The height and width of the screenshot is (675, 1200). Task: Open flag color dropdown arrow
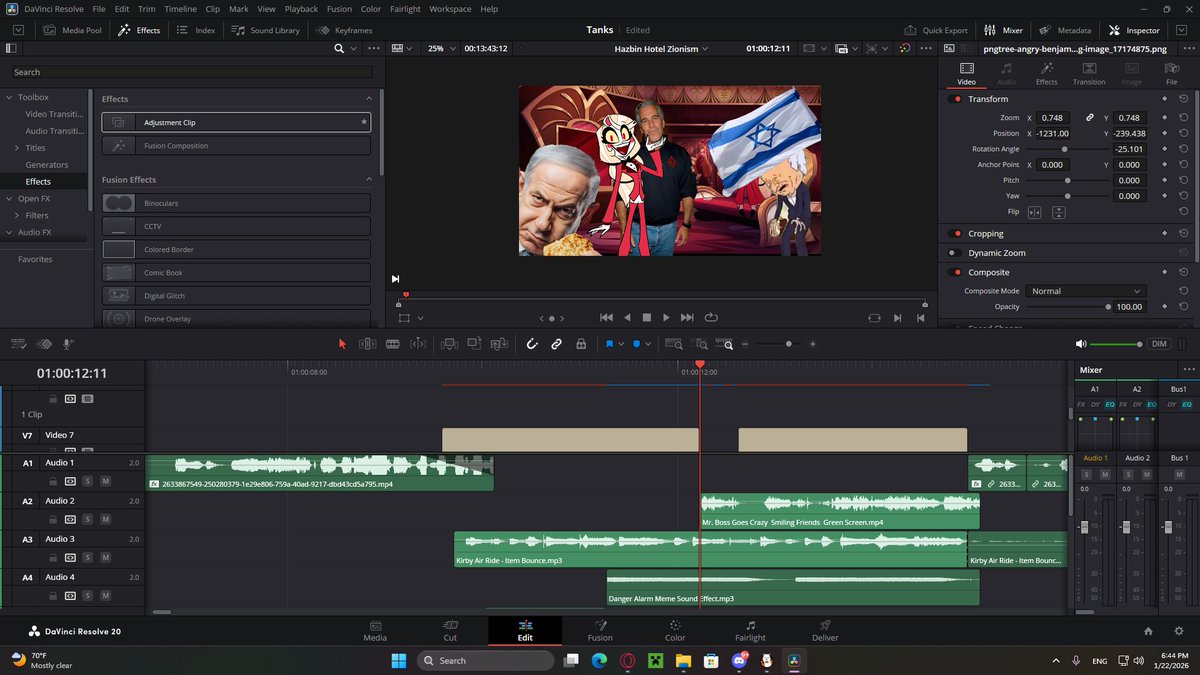621,344
